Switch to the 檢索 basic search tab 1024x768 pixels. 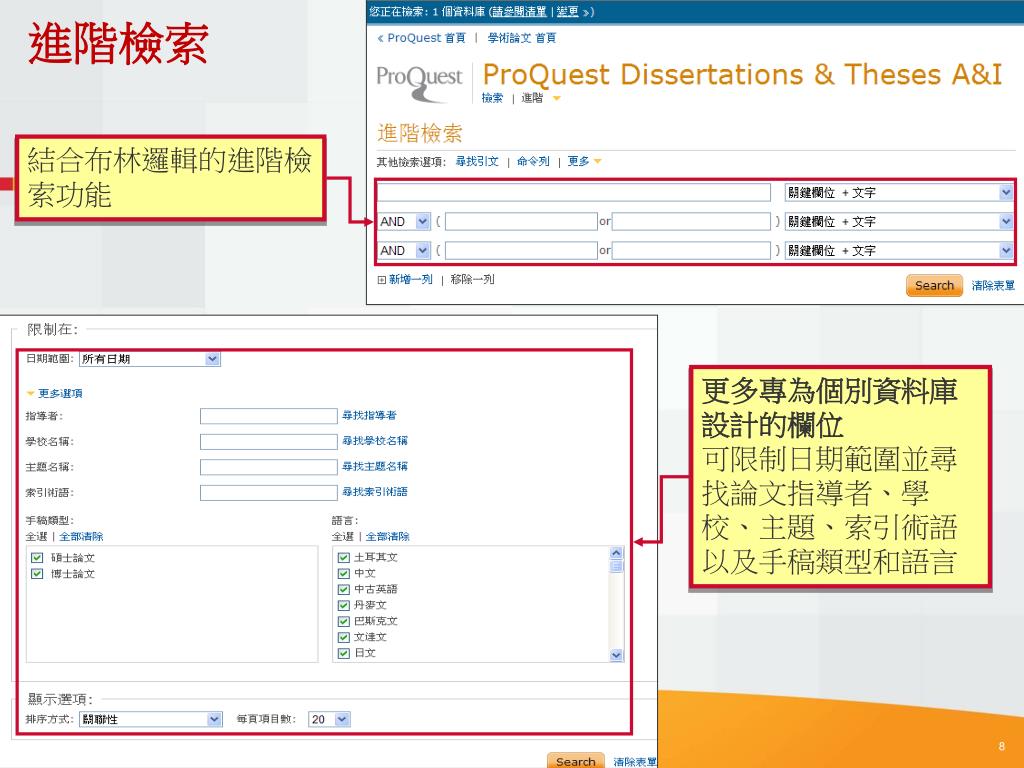coord(492,98)
